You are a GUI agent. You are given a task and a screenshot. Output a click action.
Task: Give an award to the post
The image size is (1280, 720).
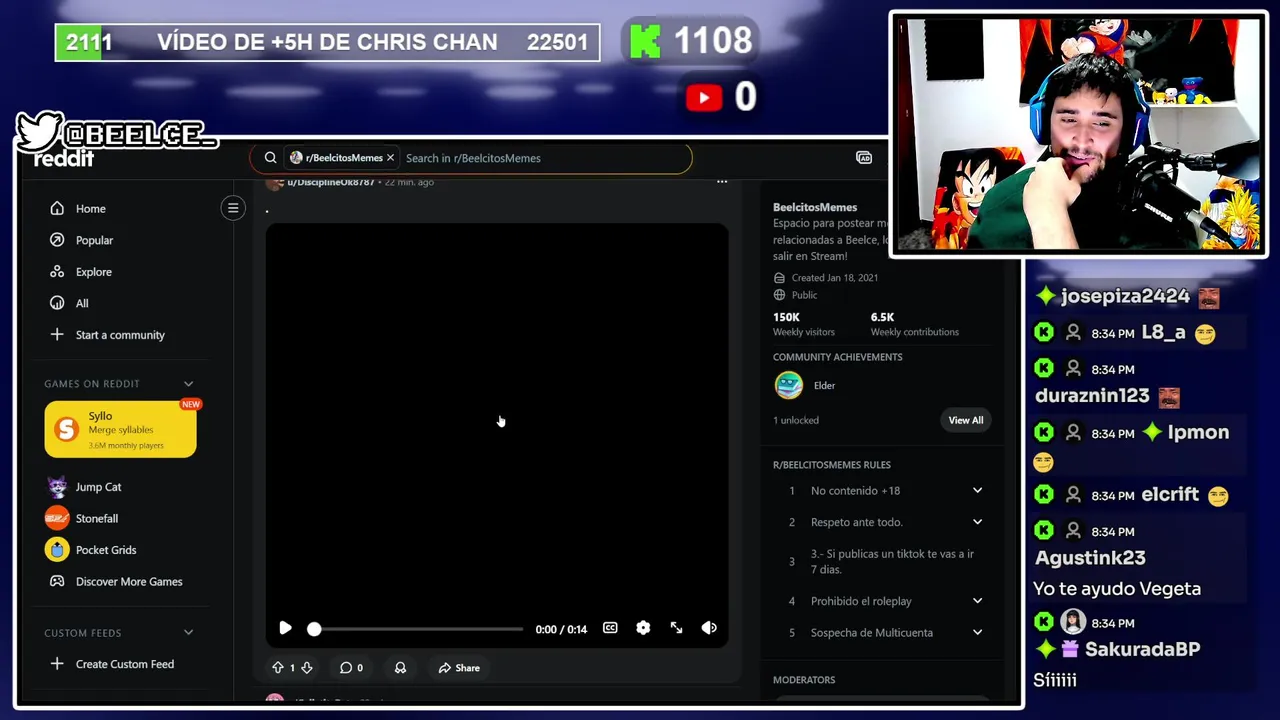(400, 668)
